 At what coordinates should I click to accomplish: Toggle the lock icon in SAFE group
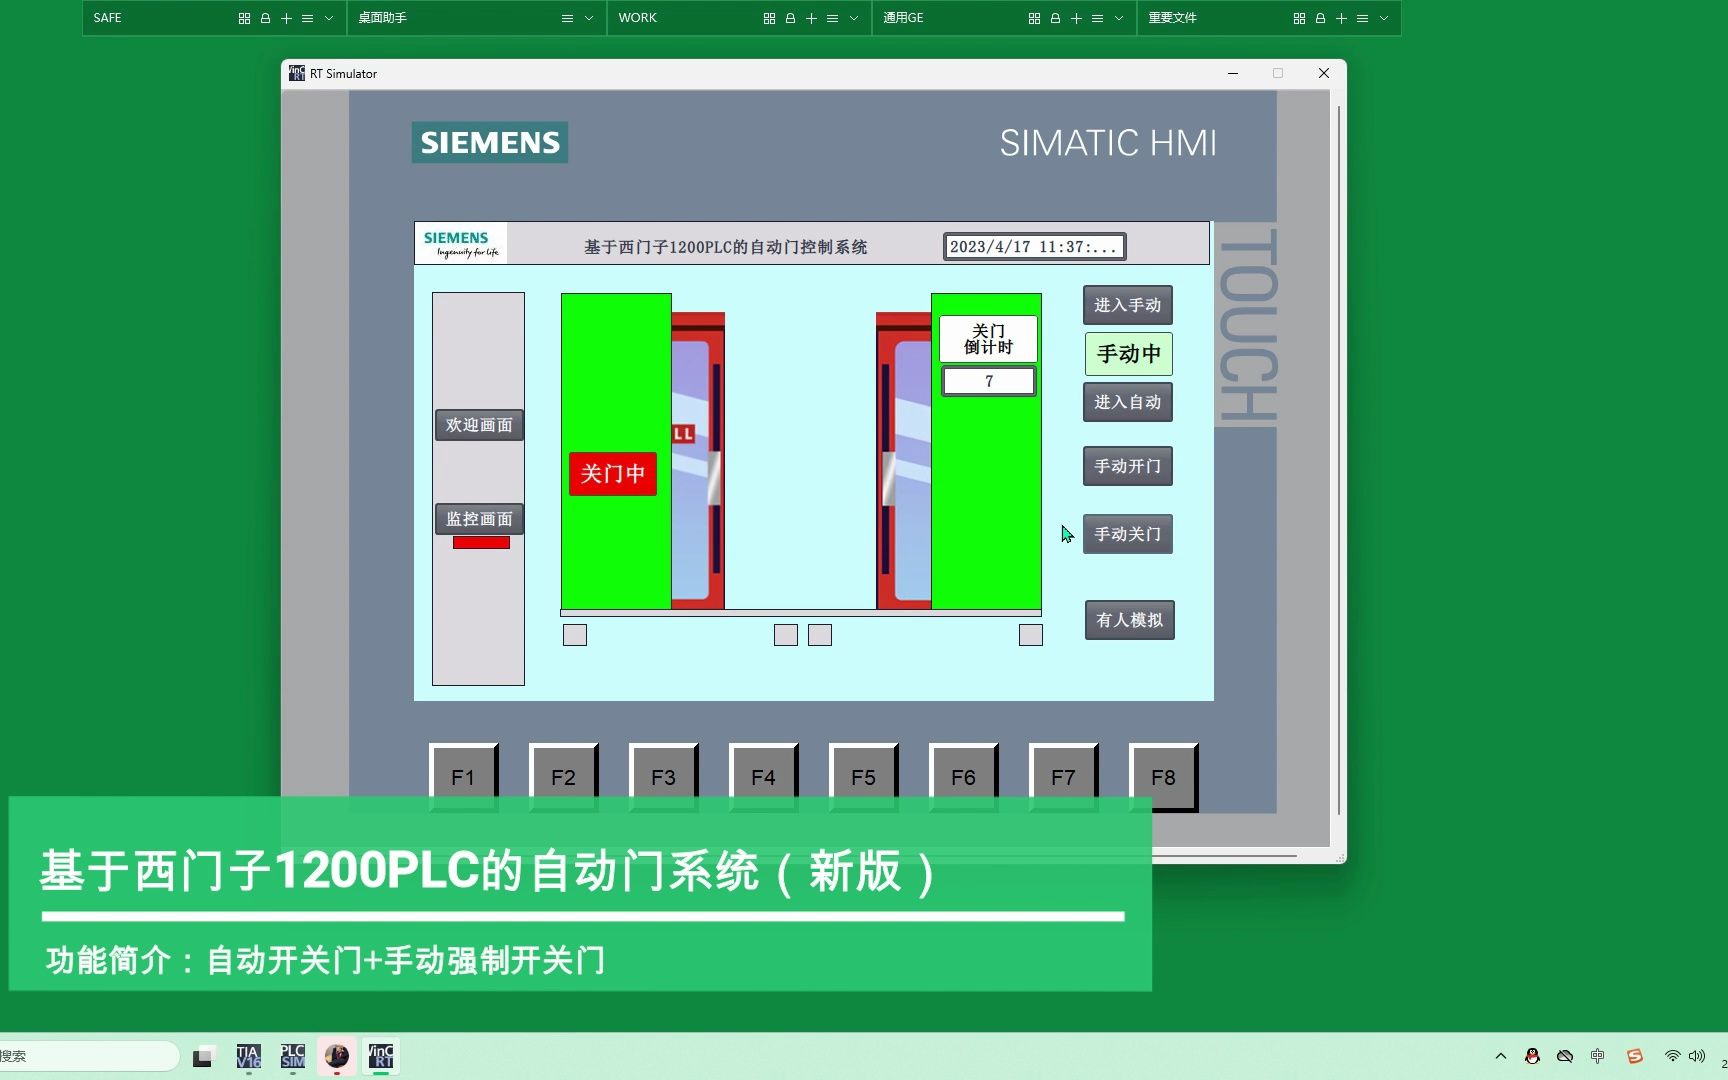point(265,18)
